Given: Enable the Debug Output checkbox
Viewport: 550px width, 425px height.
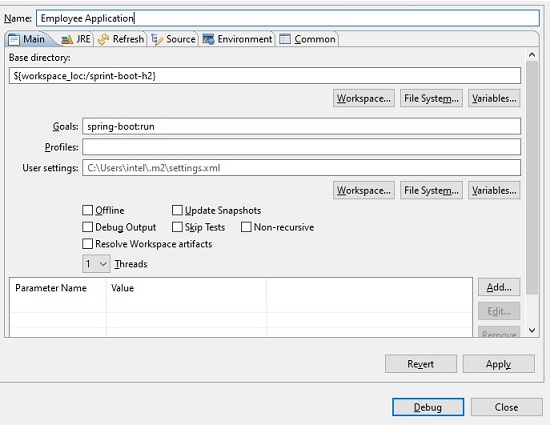Looking at the screenshot, I should (x=87, y=227).
